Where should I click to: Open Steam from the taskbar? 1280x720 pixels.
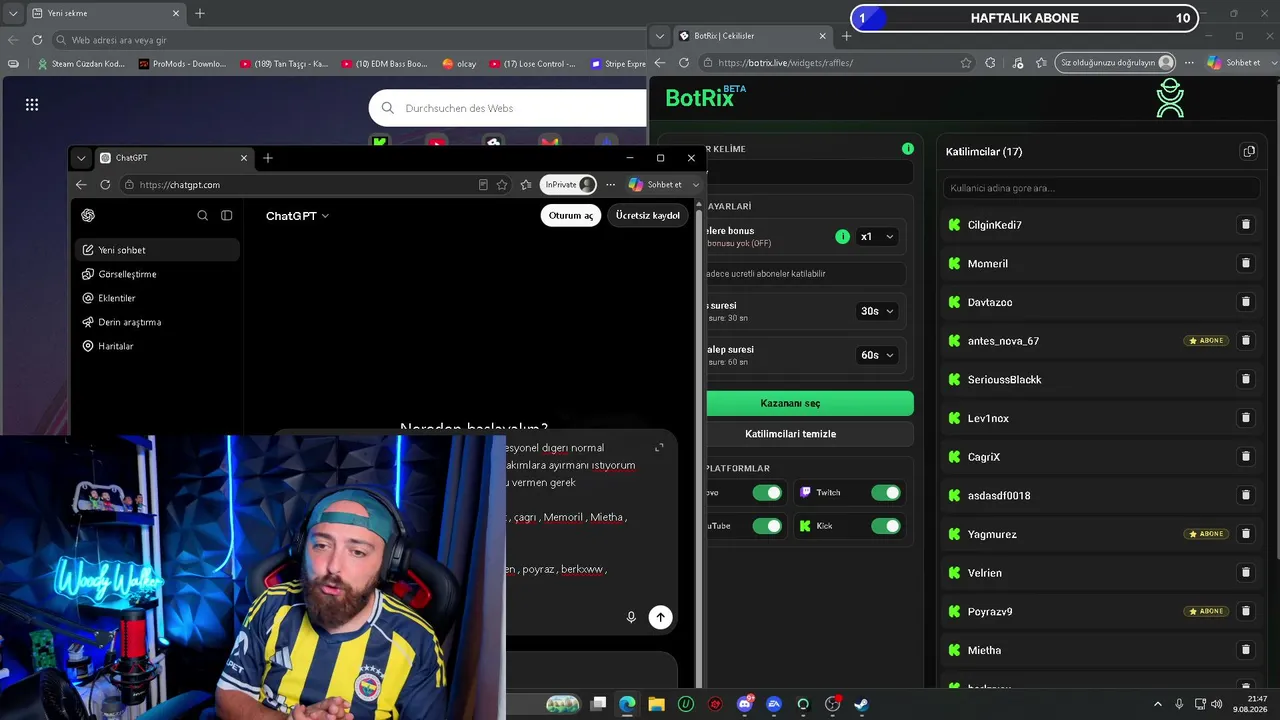[x=861, y=704]
